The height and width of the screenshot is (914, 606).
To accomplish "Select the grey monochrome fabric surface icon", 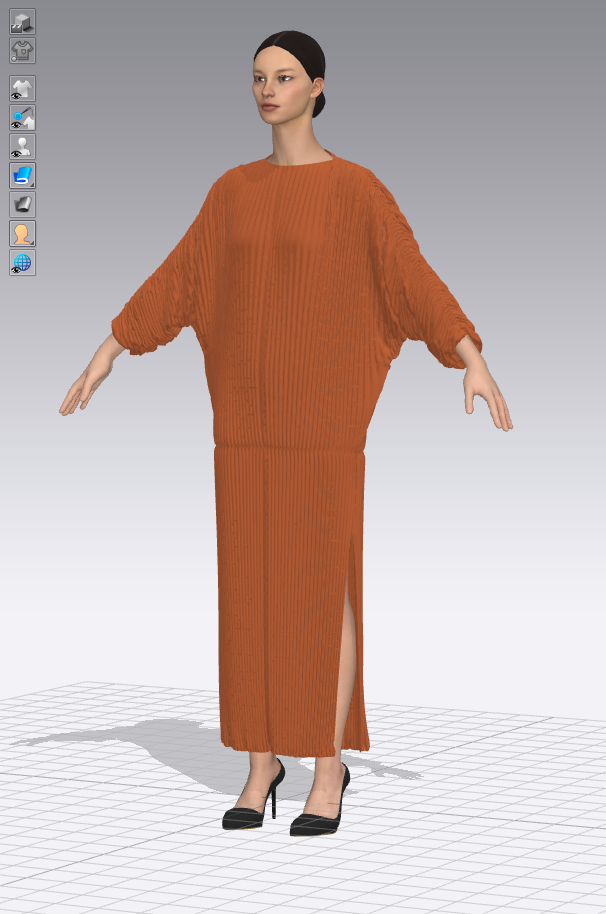I will (x=22, y=205).
